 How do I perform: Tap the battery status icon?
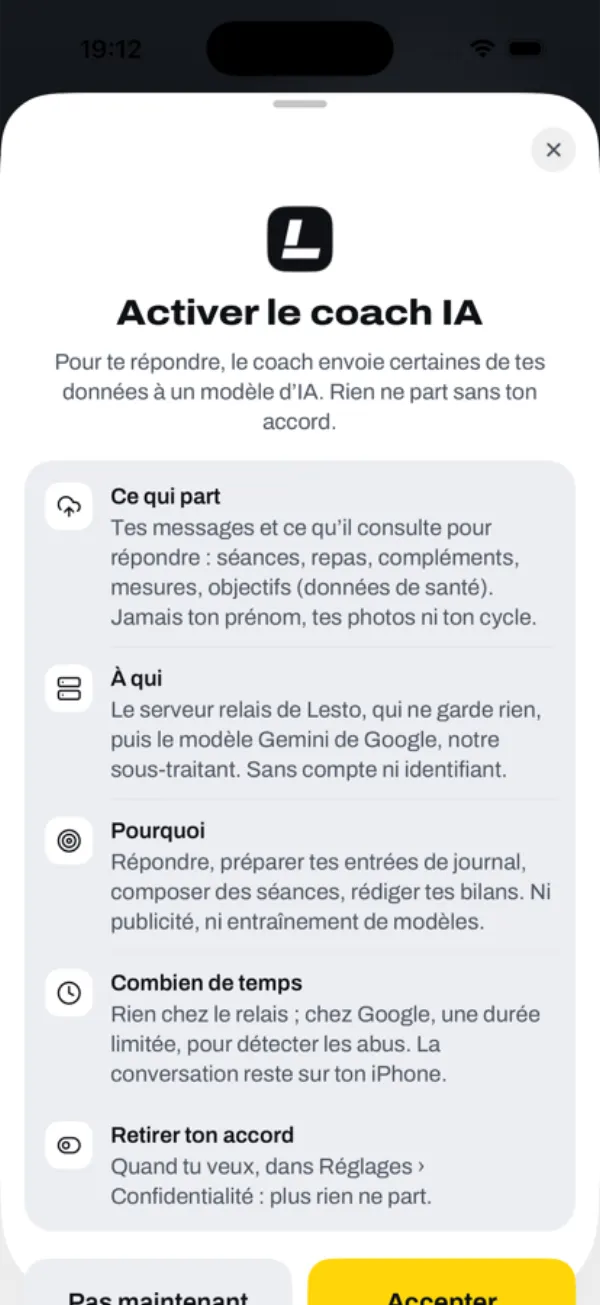point(525,48)
